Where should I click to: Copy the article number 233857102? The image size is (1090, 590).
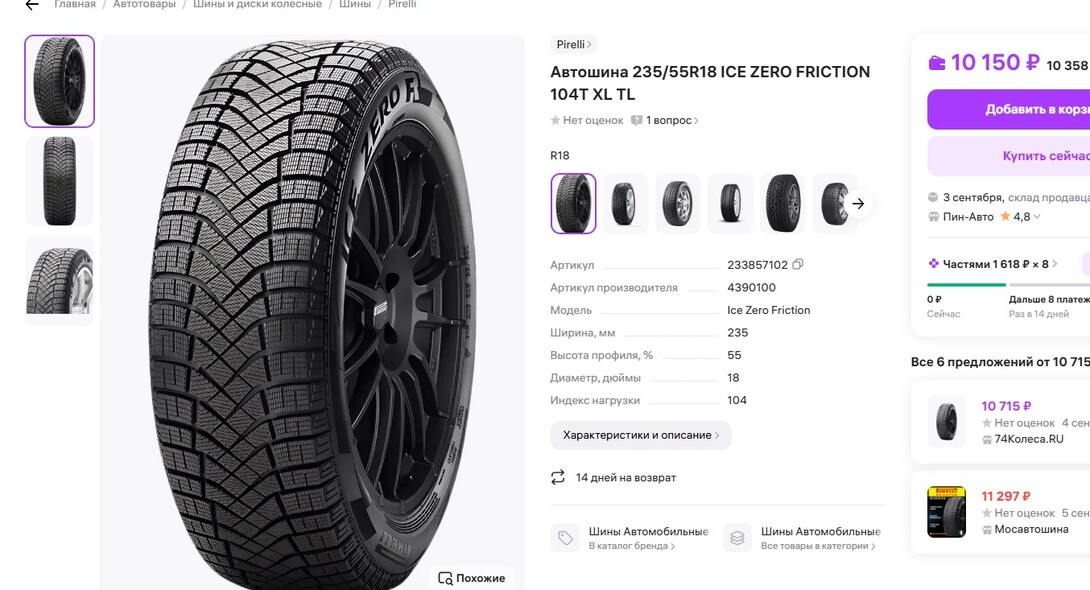(797, 265)
